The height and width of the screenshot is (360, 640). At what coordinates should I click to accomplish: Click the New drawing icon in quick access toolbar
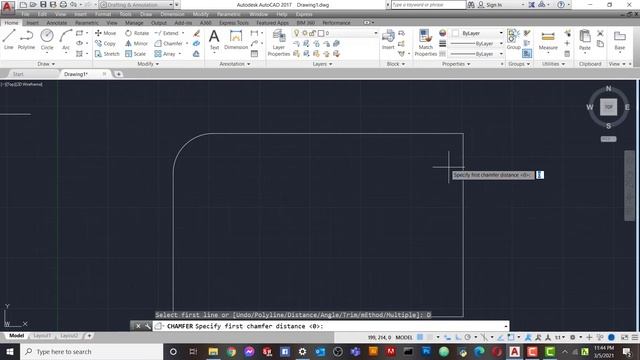click(x=23, y=5)
